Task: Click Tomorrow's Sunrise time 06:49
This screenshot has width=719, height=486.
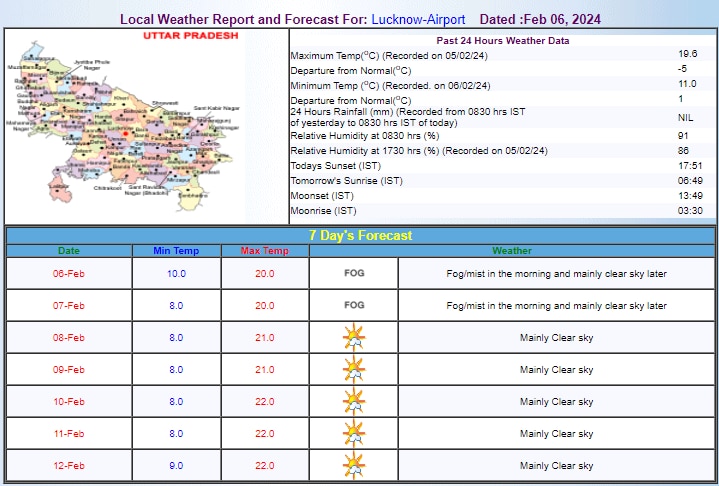Action: point(690,181)
